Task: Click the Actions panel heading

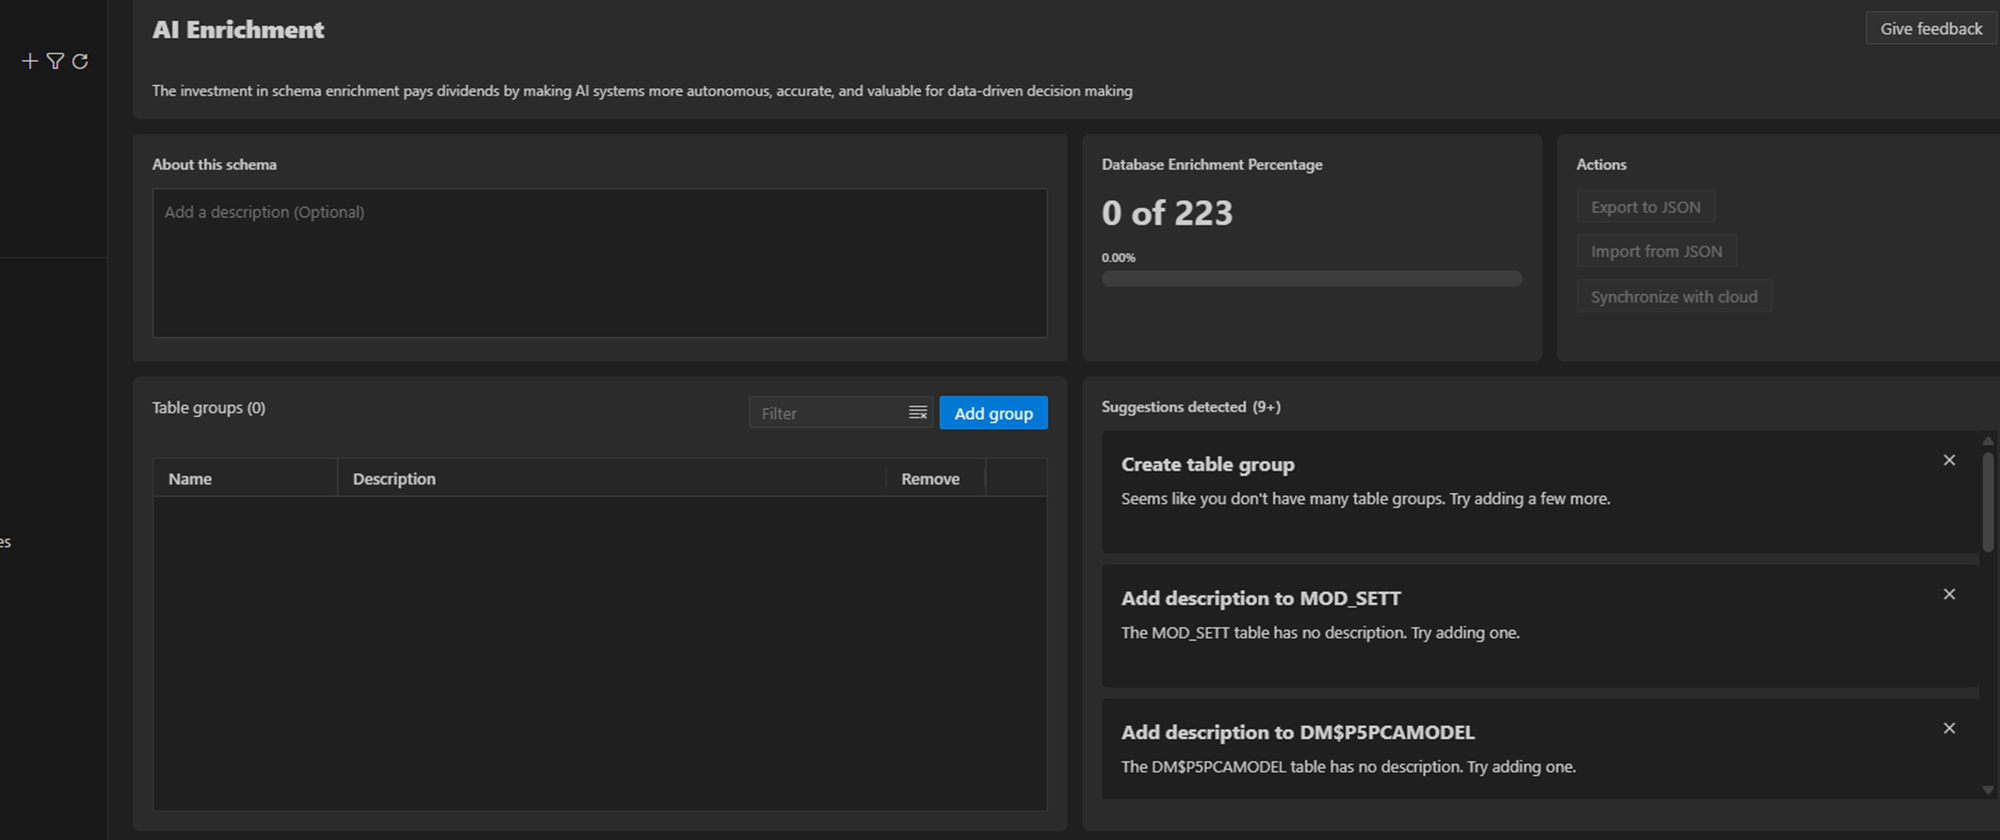Action: click(1601, 164)
